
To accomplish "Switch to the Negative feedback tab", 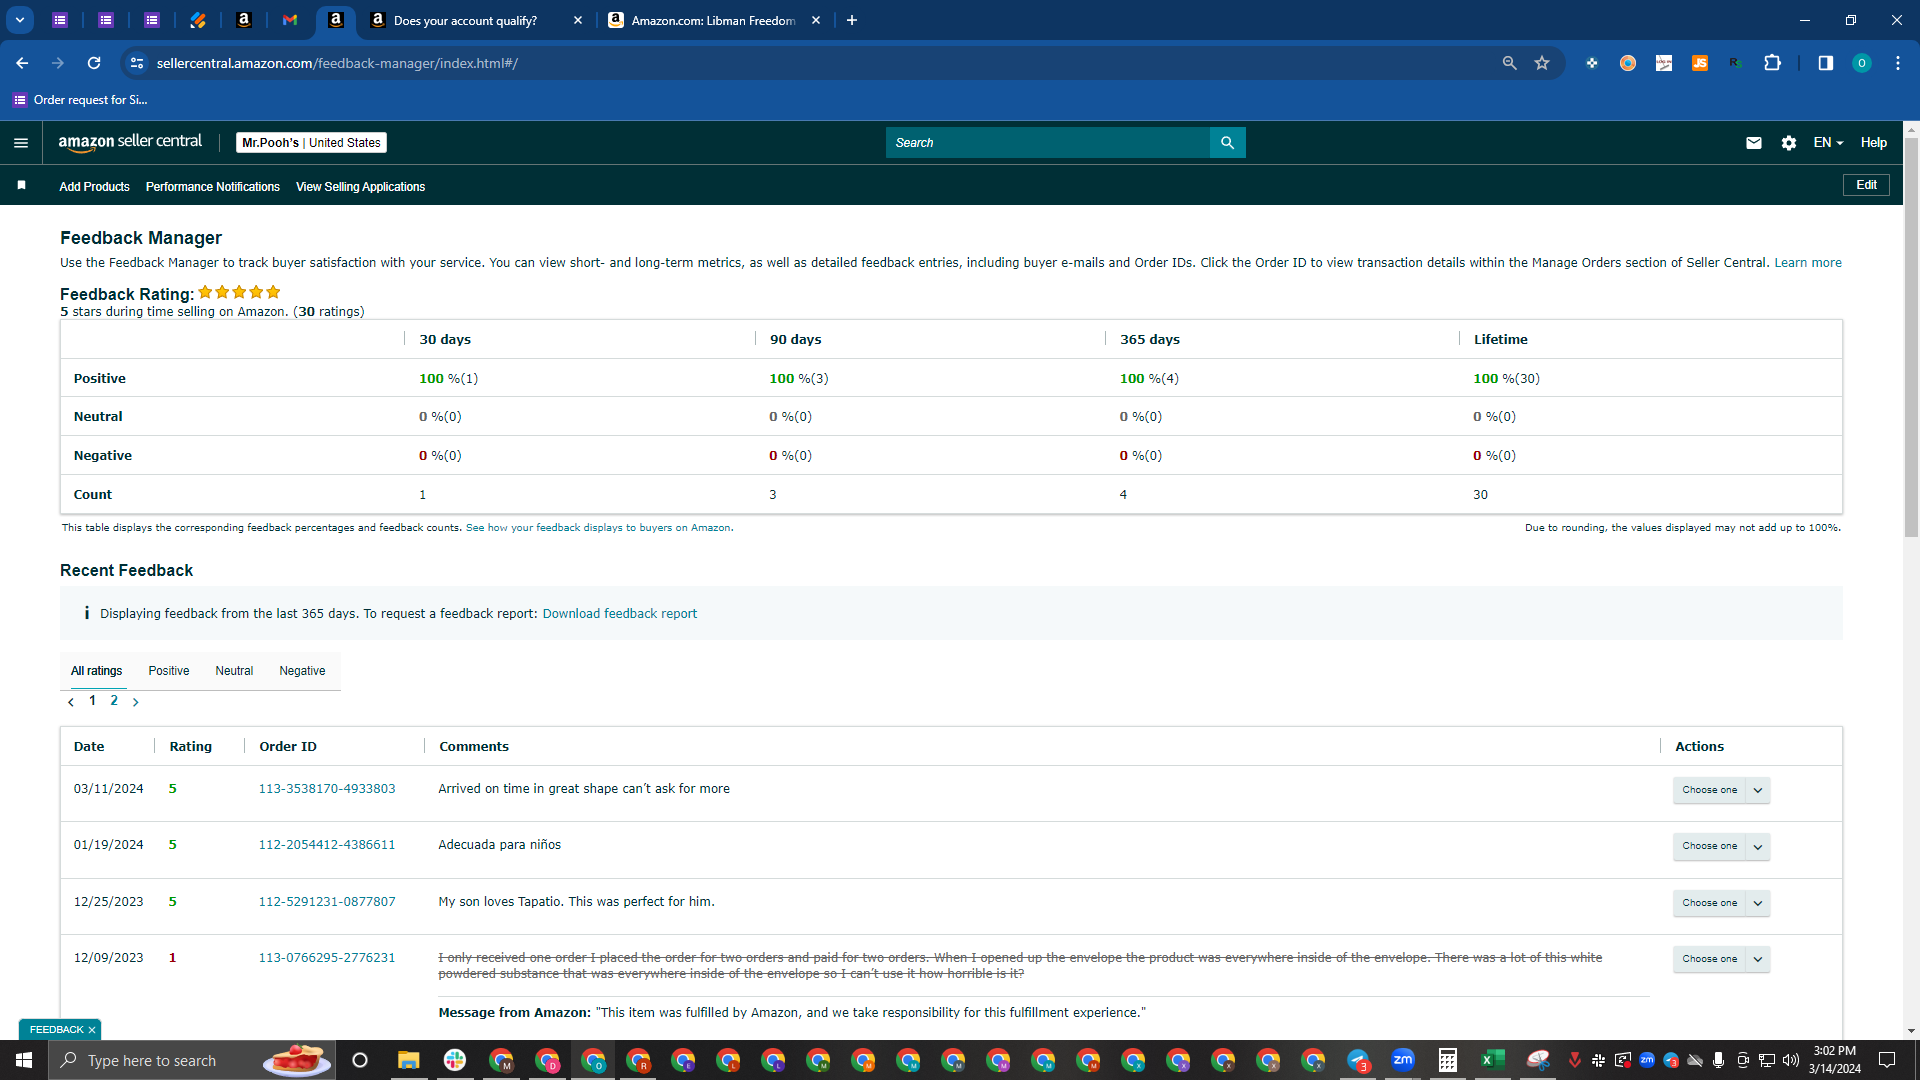I will (302, 671).
